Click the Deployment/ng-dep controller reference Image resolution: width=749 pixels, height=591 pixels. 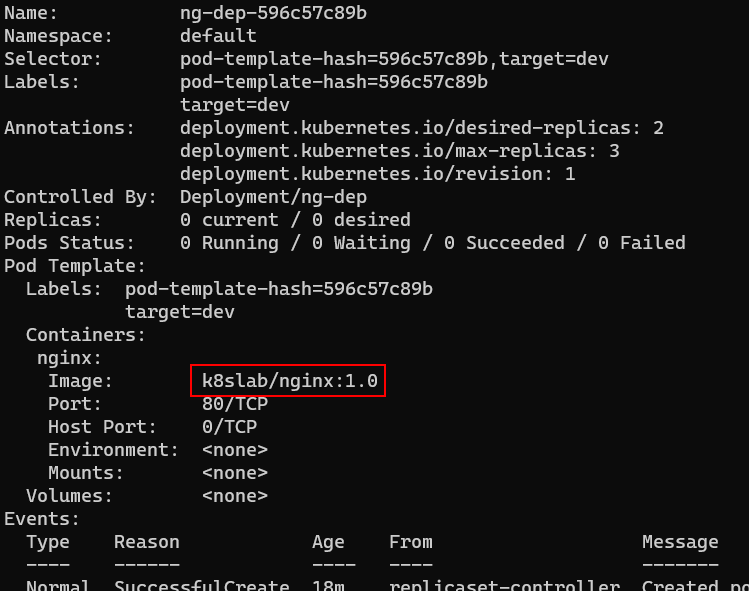(273, 197)
